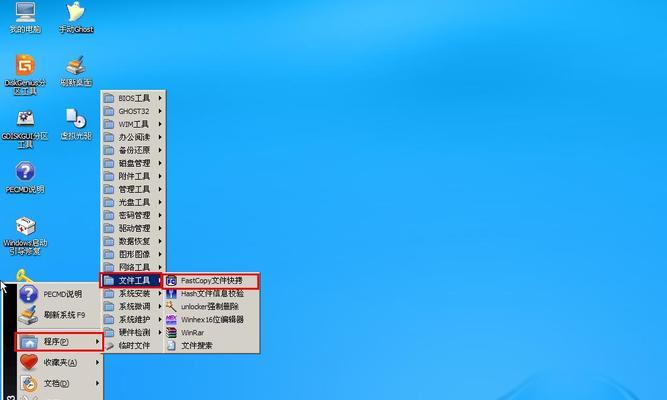This screenshot has width=667, height=400.
Task: Start unlocker强制删除 from the submenu
Action: (x=211, y=306)
